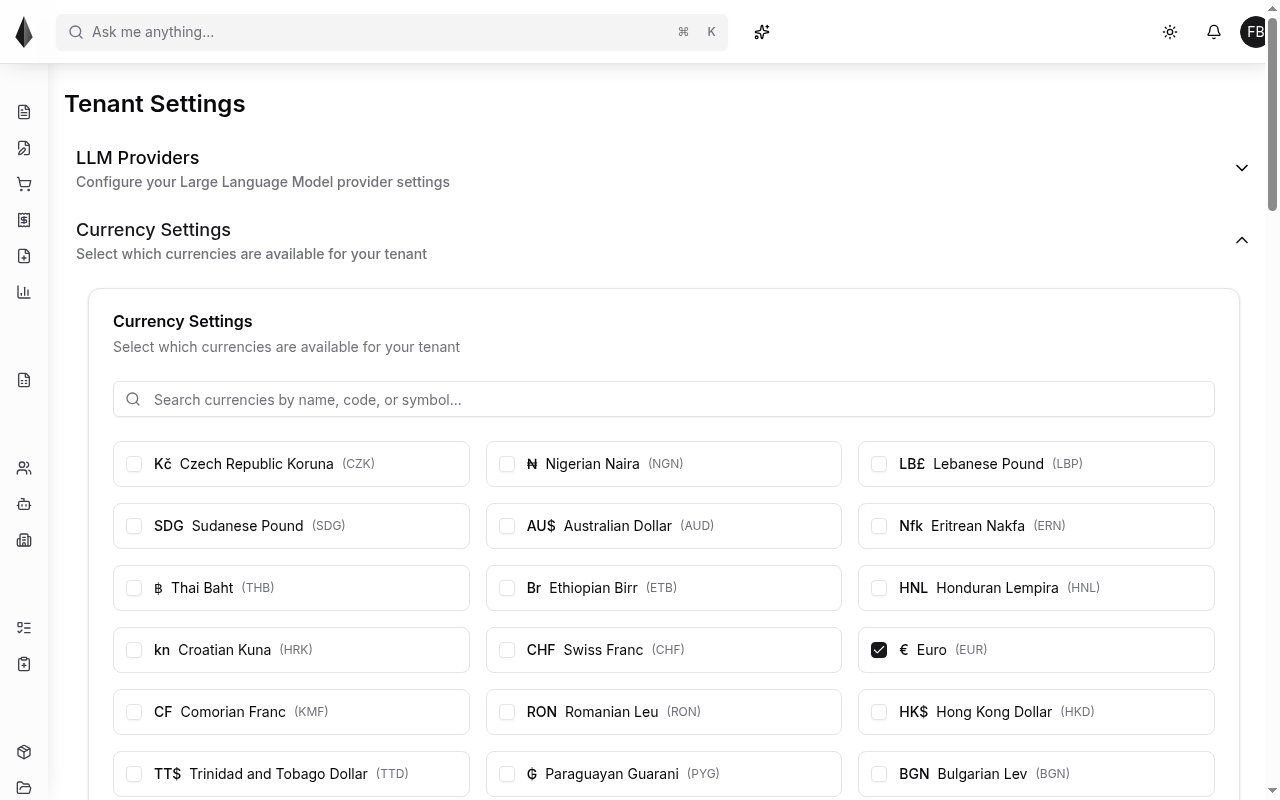Check the Sudanese Pound checkbox

click(134, 526)
